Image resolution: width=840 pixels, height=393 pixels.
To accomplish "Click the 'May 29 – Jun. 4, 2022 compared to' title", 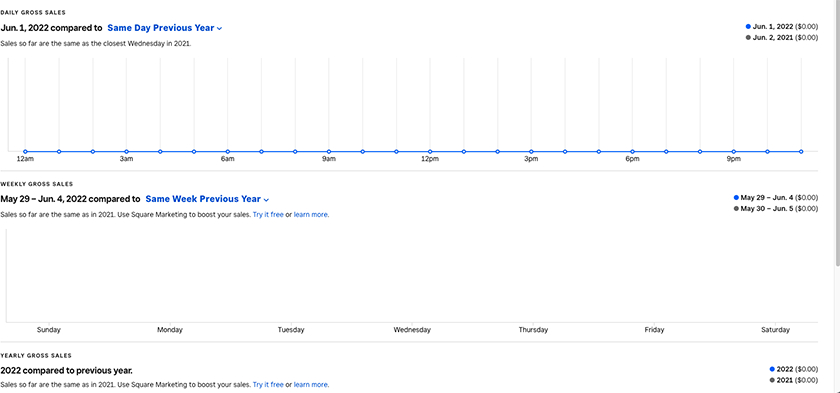I will pos(70,199).
